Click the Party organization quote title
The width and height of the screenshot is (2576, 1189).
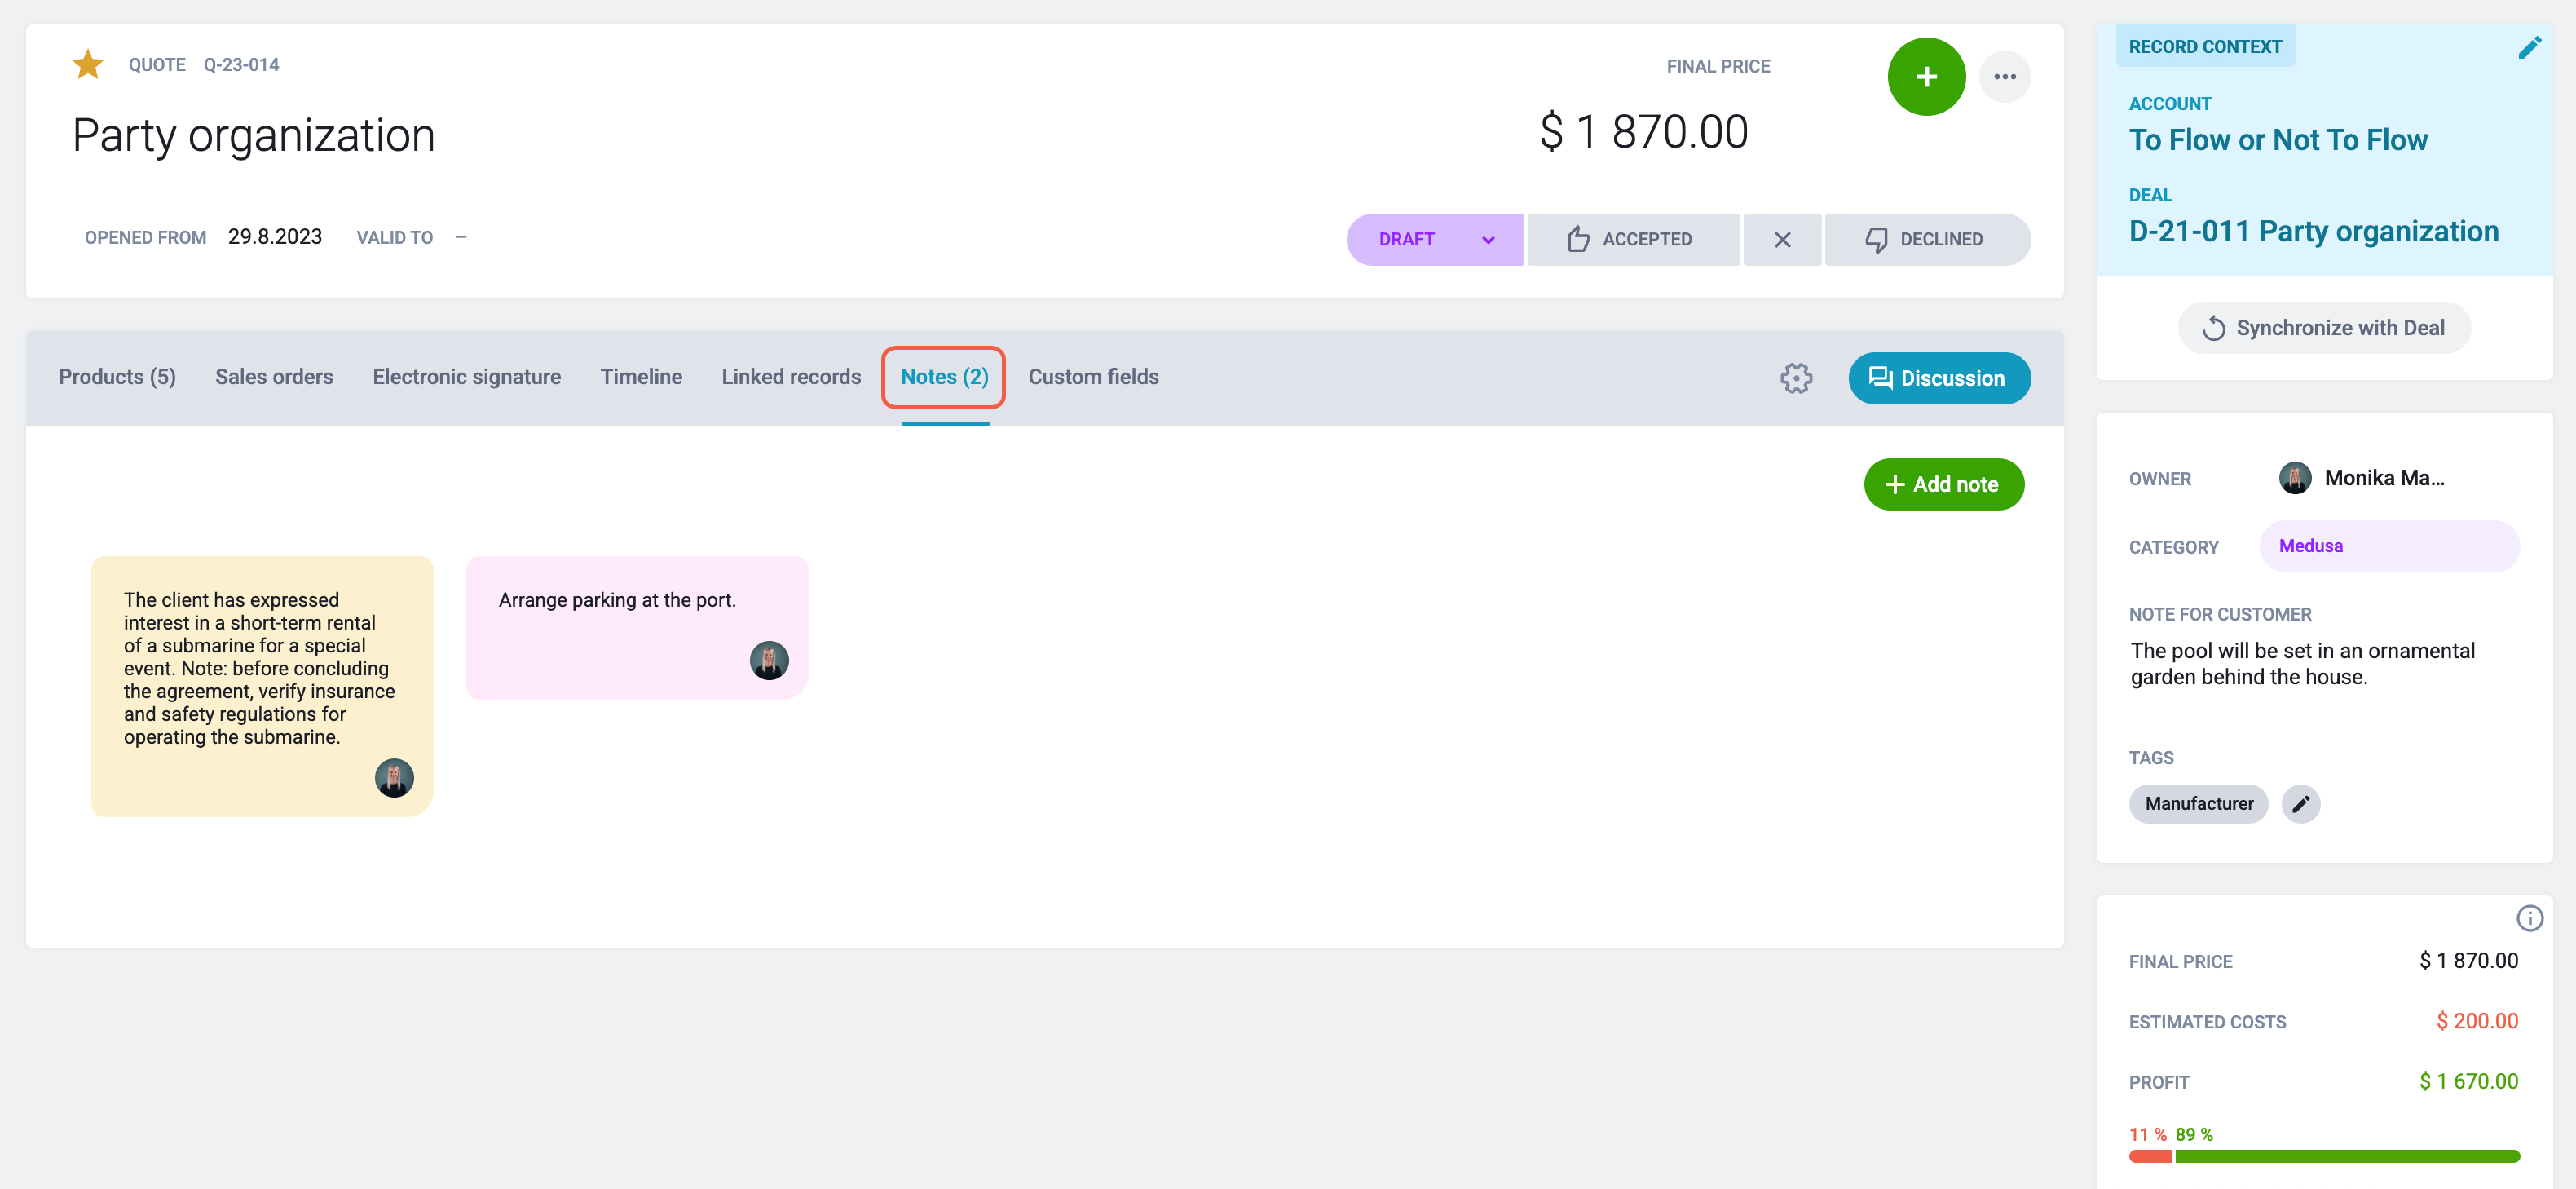pyautogui.click(x=253, y=135)
